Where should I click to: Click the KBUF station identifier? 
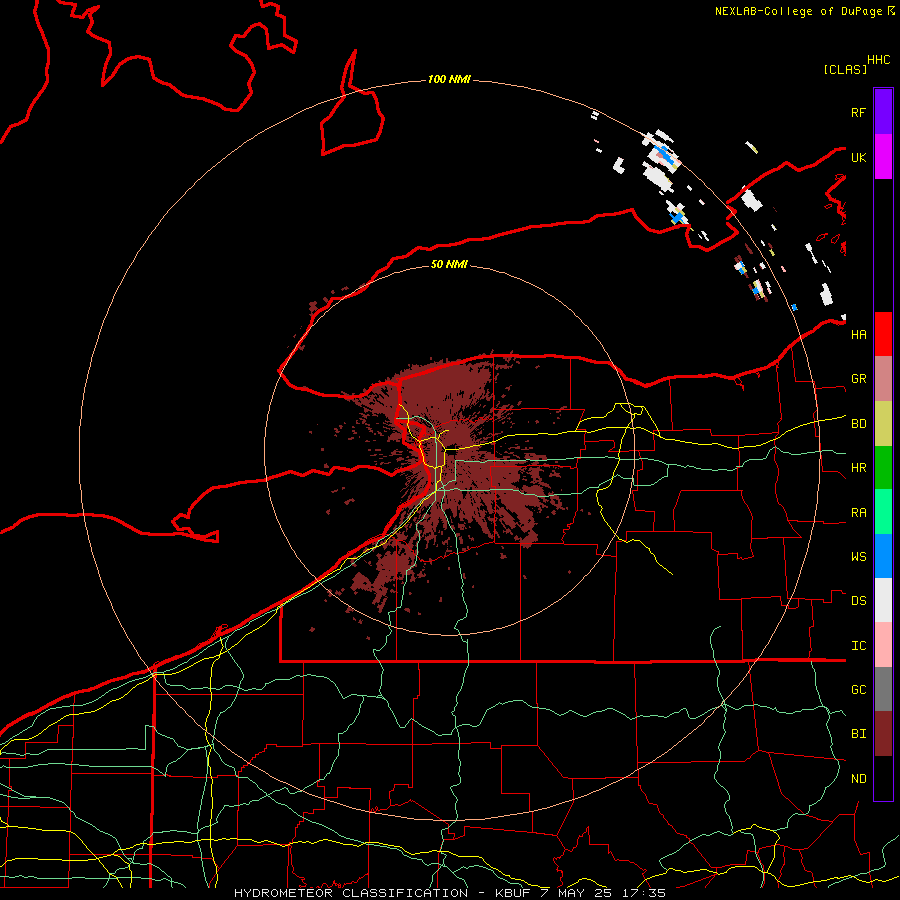(x=511, y=893)
